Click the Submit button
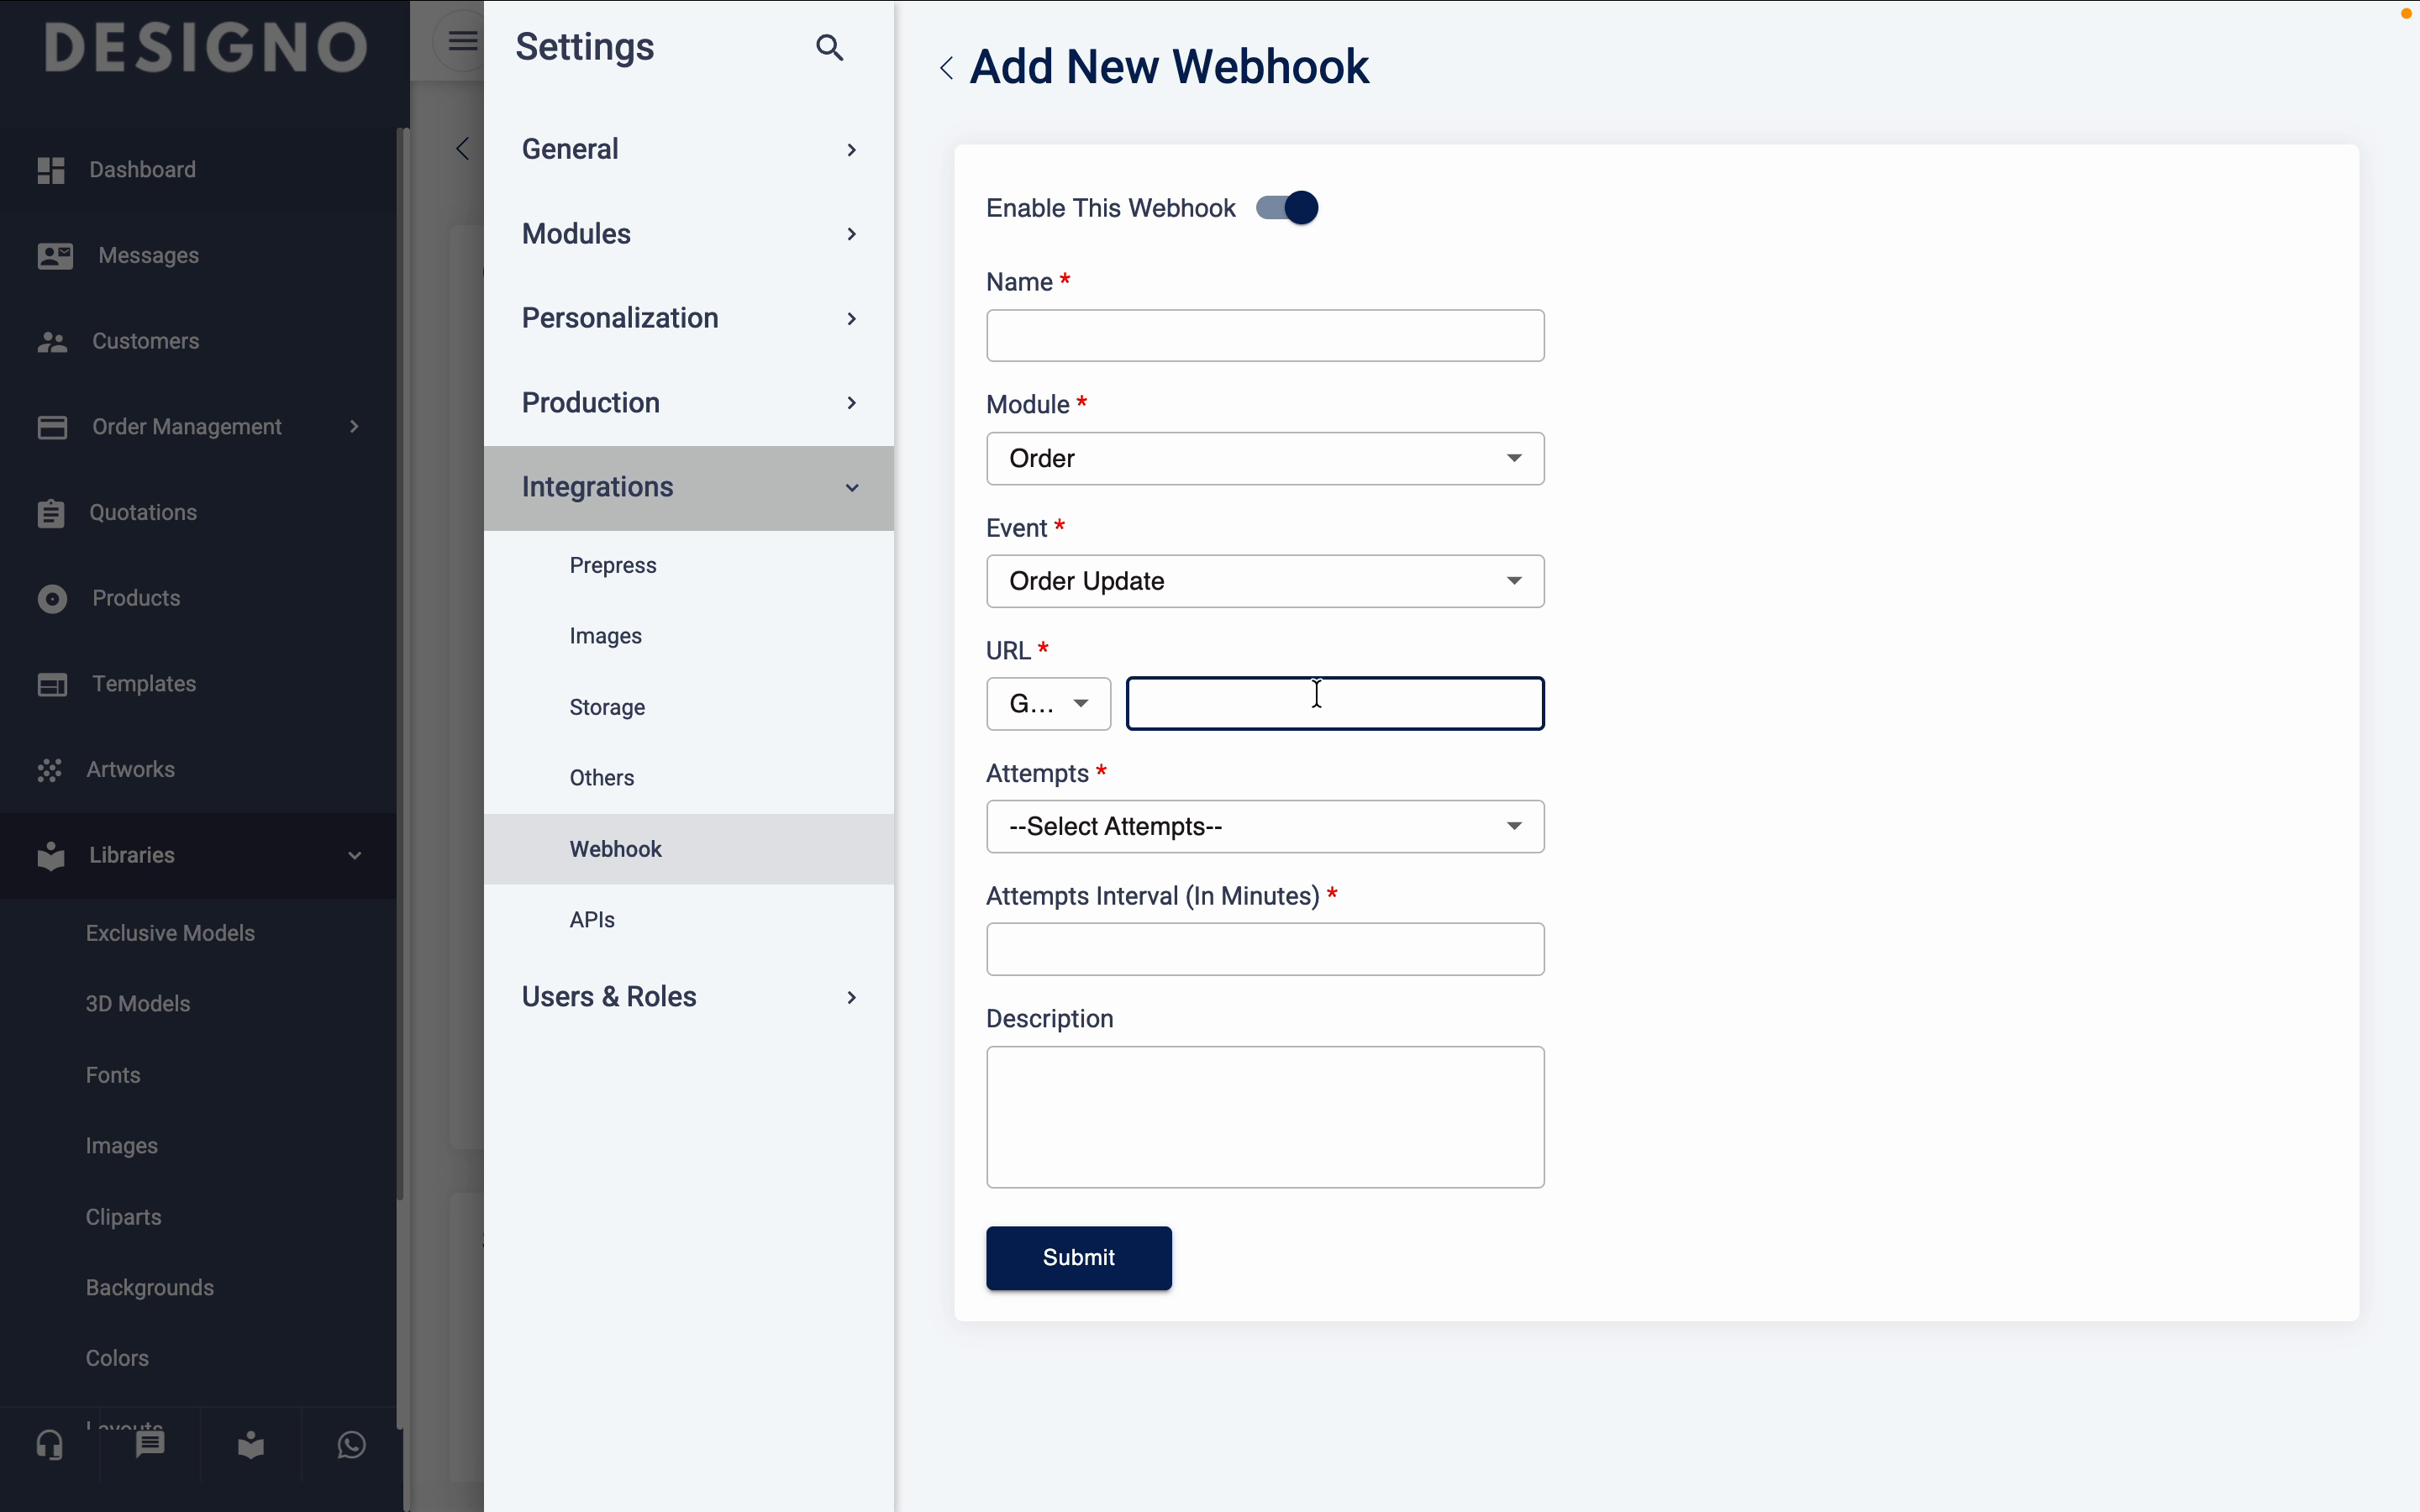This screenshot has width=2420, height=1512. point(1078,1258)
